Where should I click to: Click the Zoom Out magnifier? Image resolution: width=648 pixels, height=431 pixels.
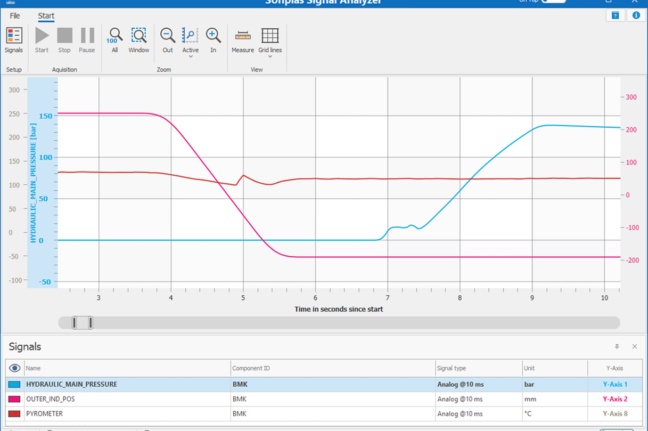pyautogui.click(x=167, y=36)
